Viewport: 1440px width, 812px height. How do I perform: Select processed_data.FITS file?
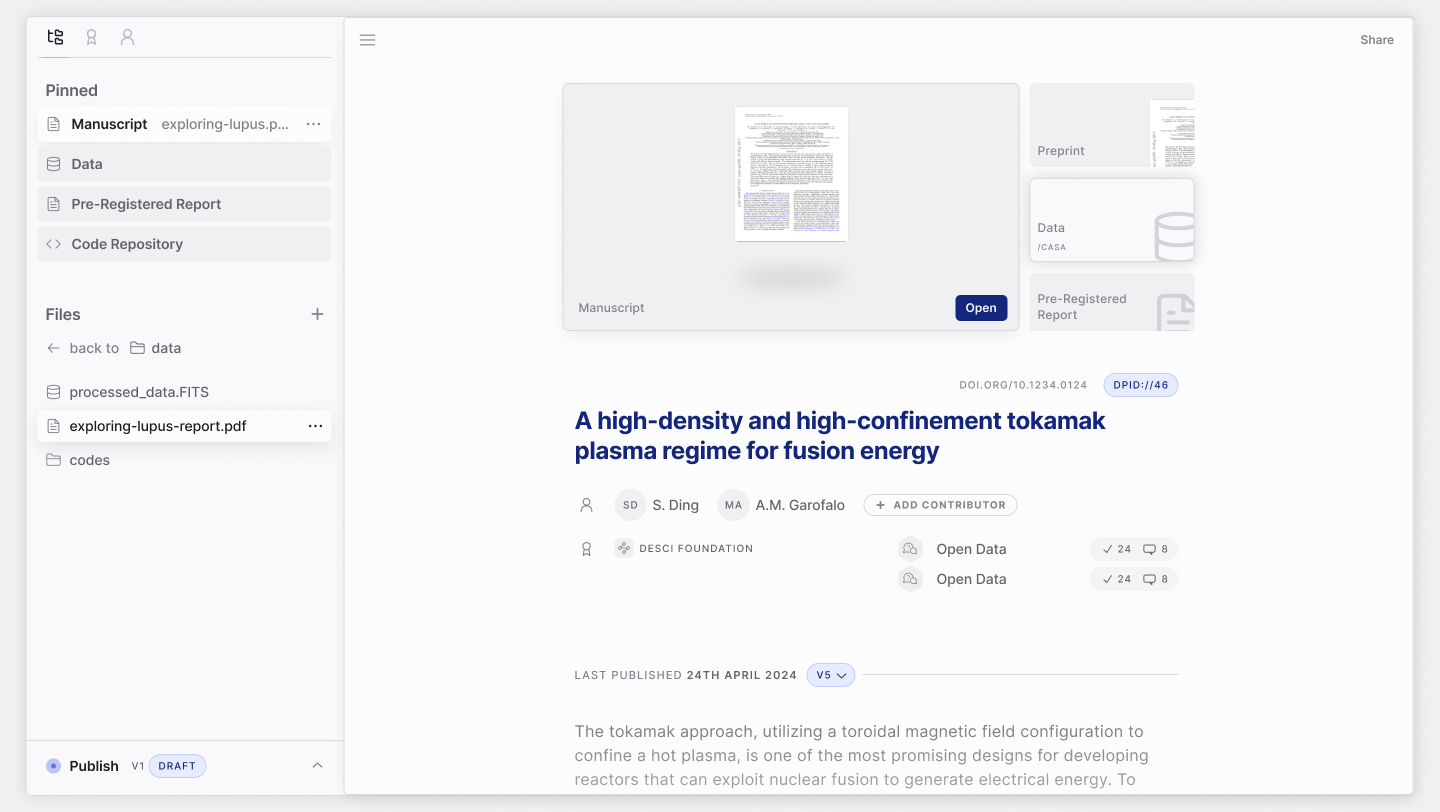point(138,392)
